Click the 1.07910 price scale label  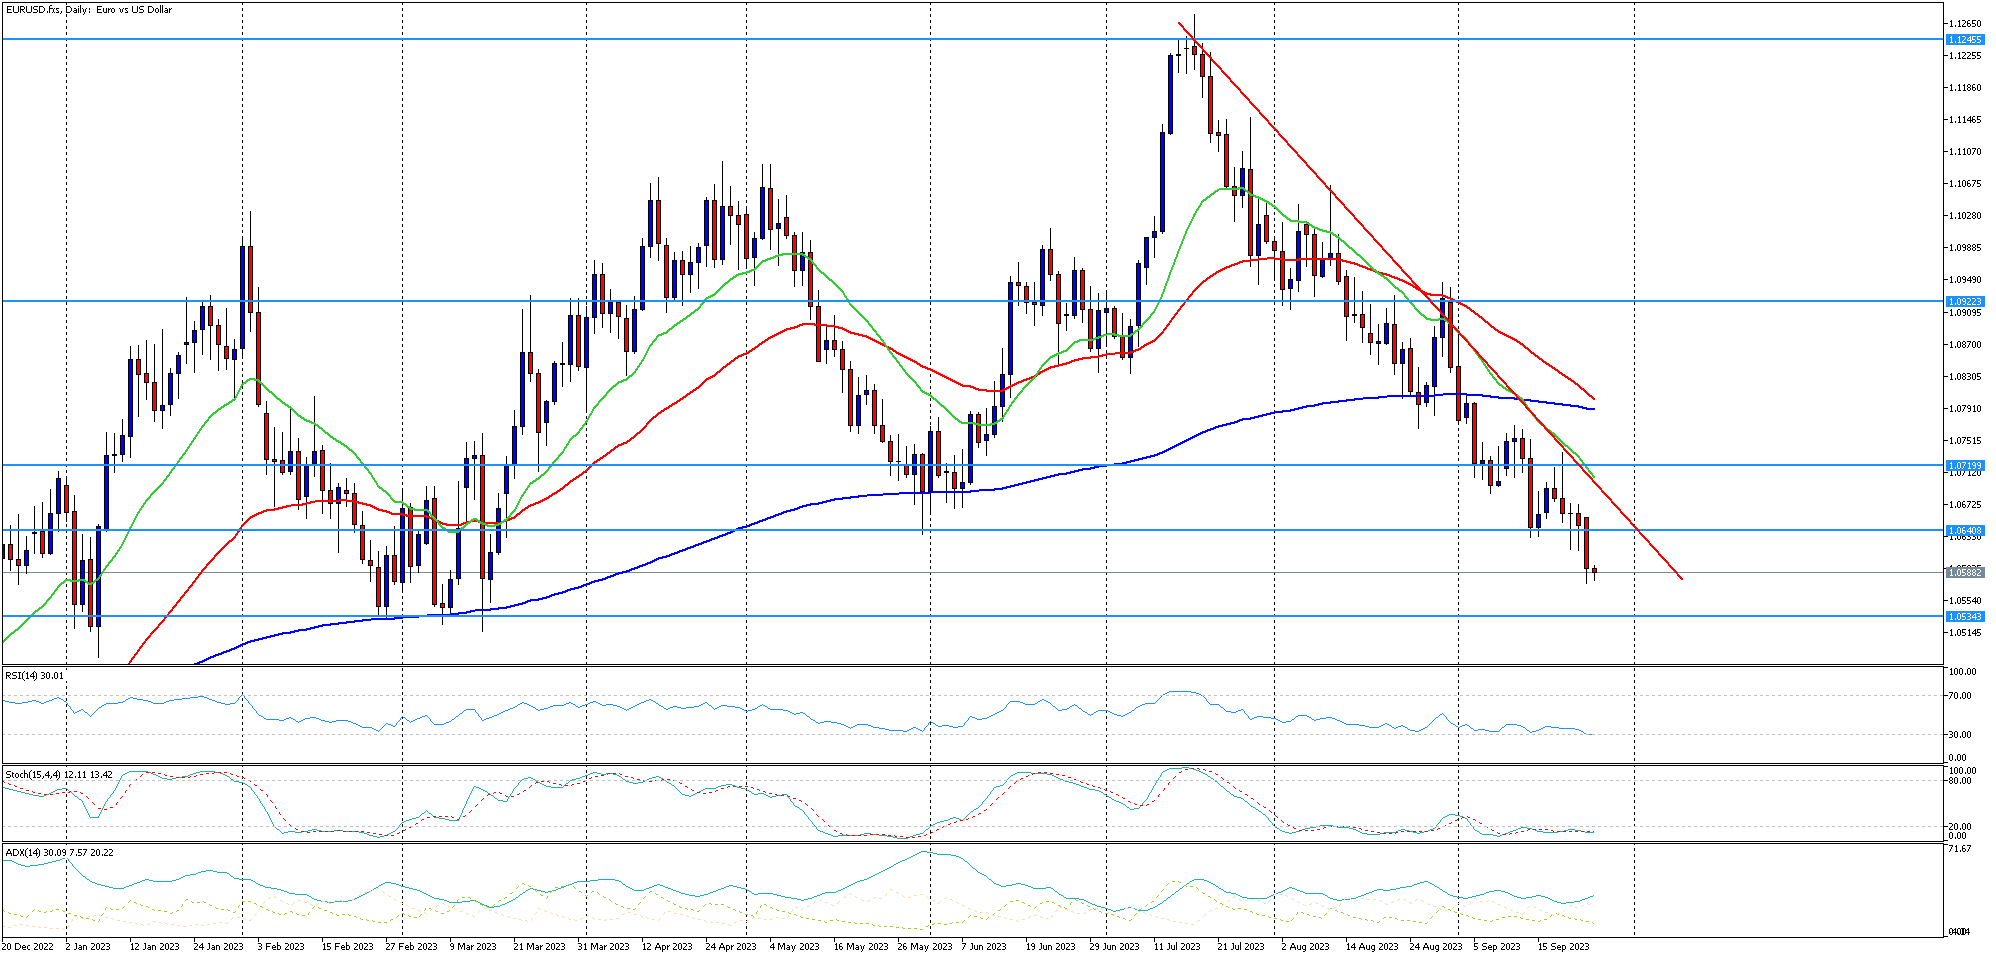[1965, 409]
